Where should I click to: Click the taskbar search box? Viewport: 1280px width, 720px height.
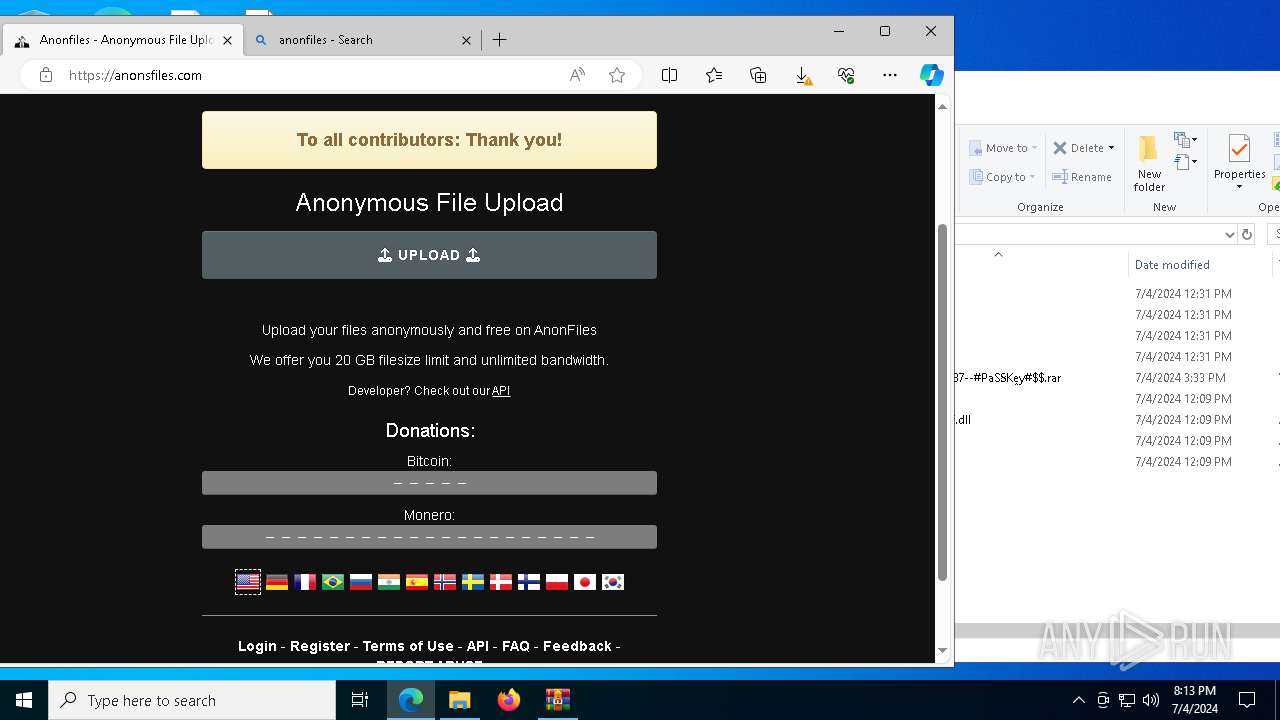click(192, 700)
